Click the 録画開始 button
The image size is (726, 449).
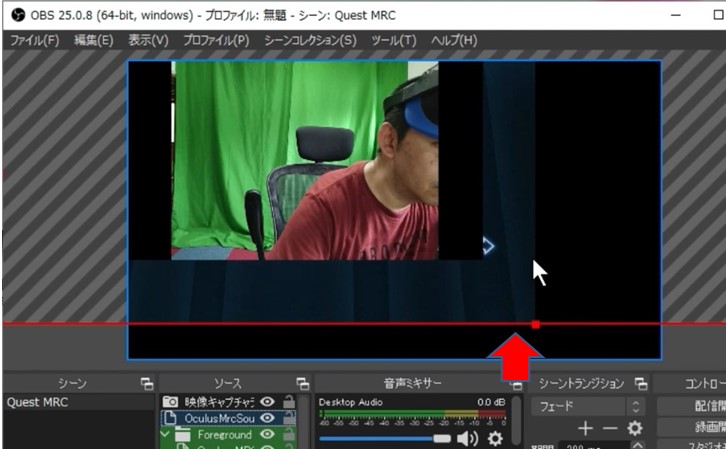point(692,426)
